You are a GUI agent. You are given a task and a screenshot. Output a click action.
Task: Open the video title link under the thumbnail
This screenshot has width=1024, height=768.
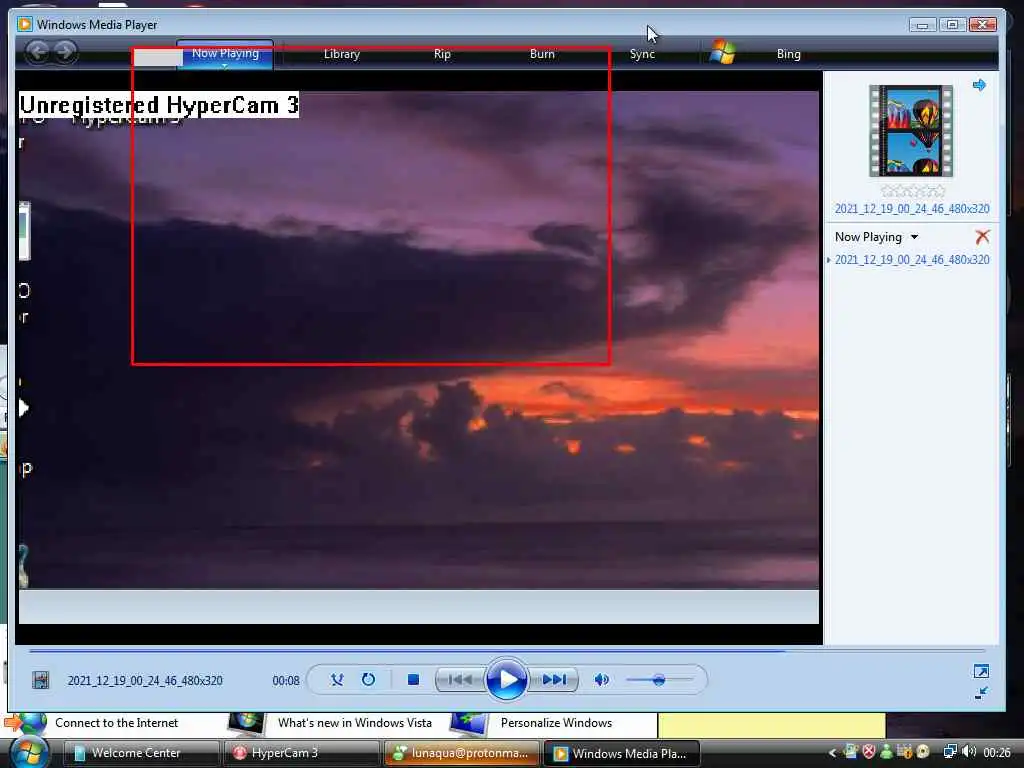(x=912, y=209)
